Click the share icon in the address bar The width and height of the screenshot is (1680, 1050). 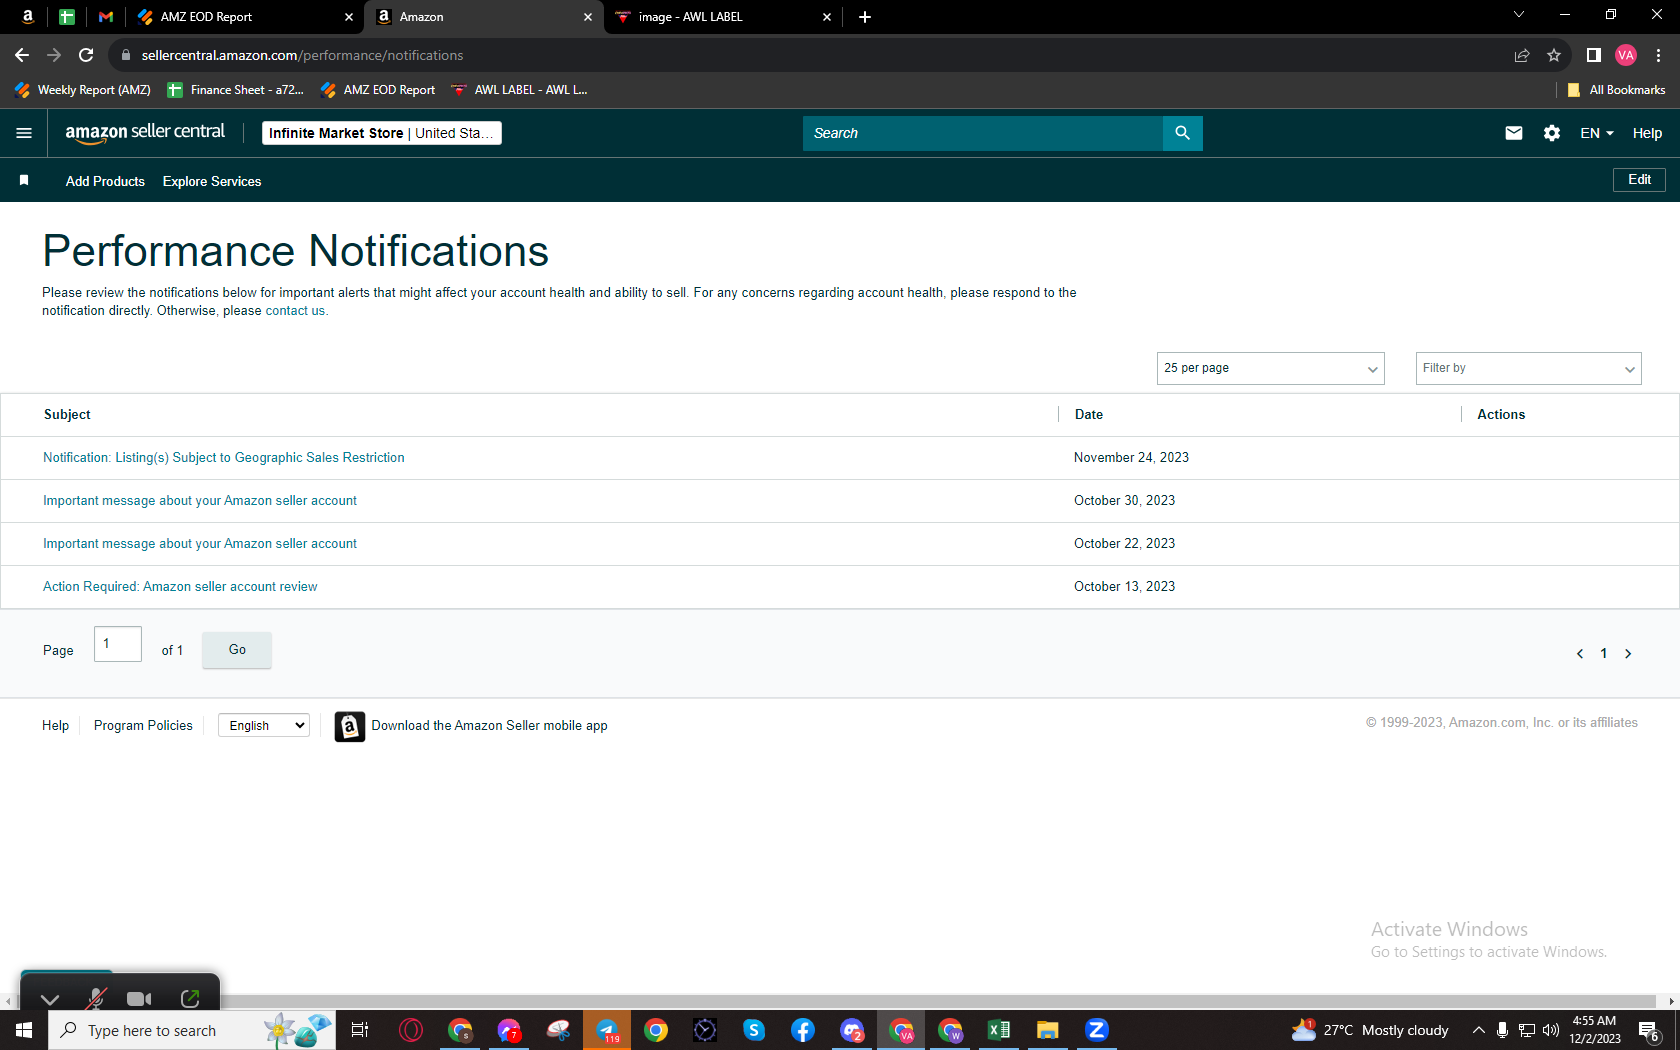(1522, 55)
